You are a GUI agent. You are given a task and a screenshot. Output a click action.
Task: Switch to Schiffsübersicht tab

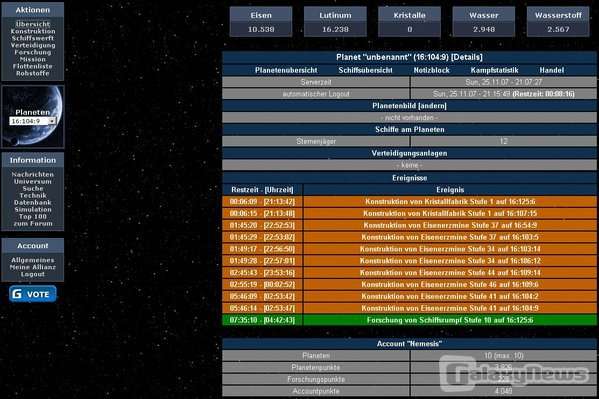pos(365,70)
